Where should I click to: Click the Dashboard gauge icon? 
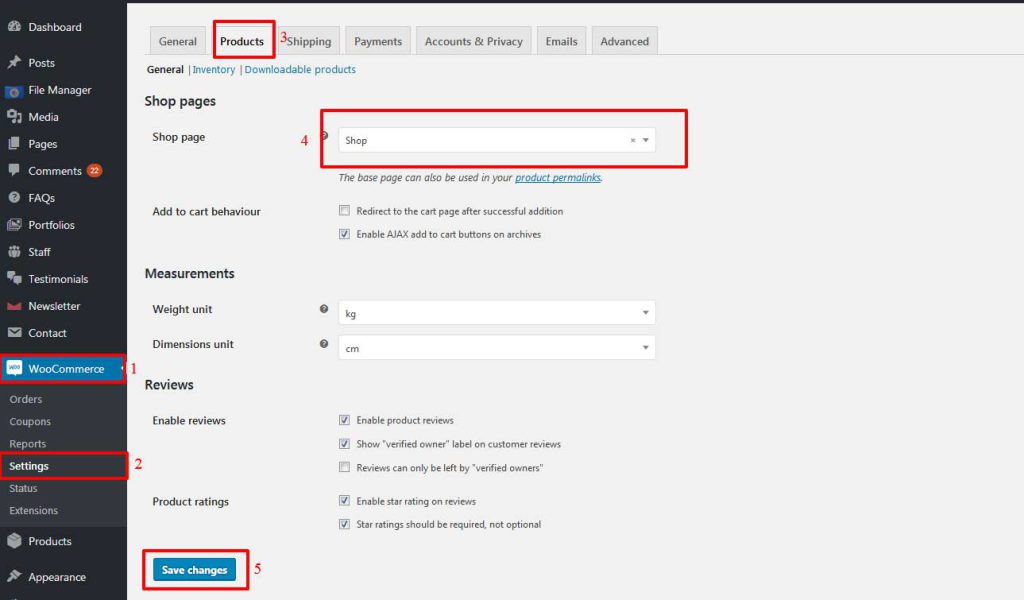click(14, 27)
